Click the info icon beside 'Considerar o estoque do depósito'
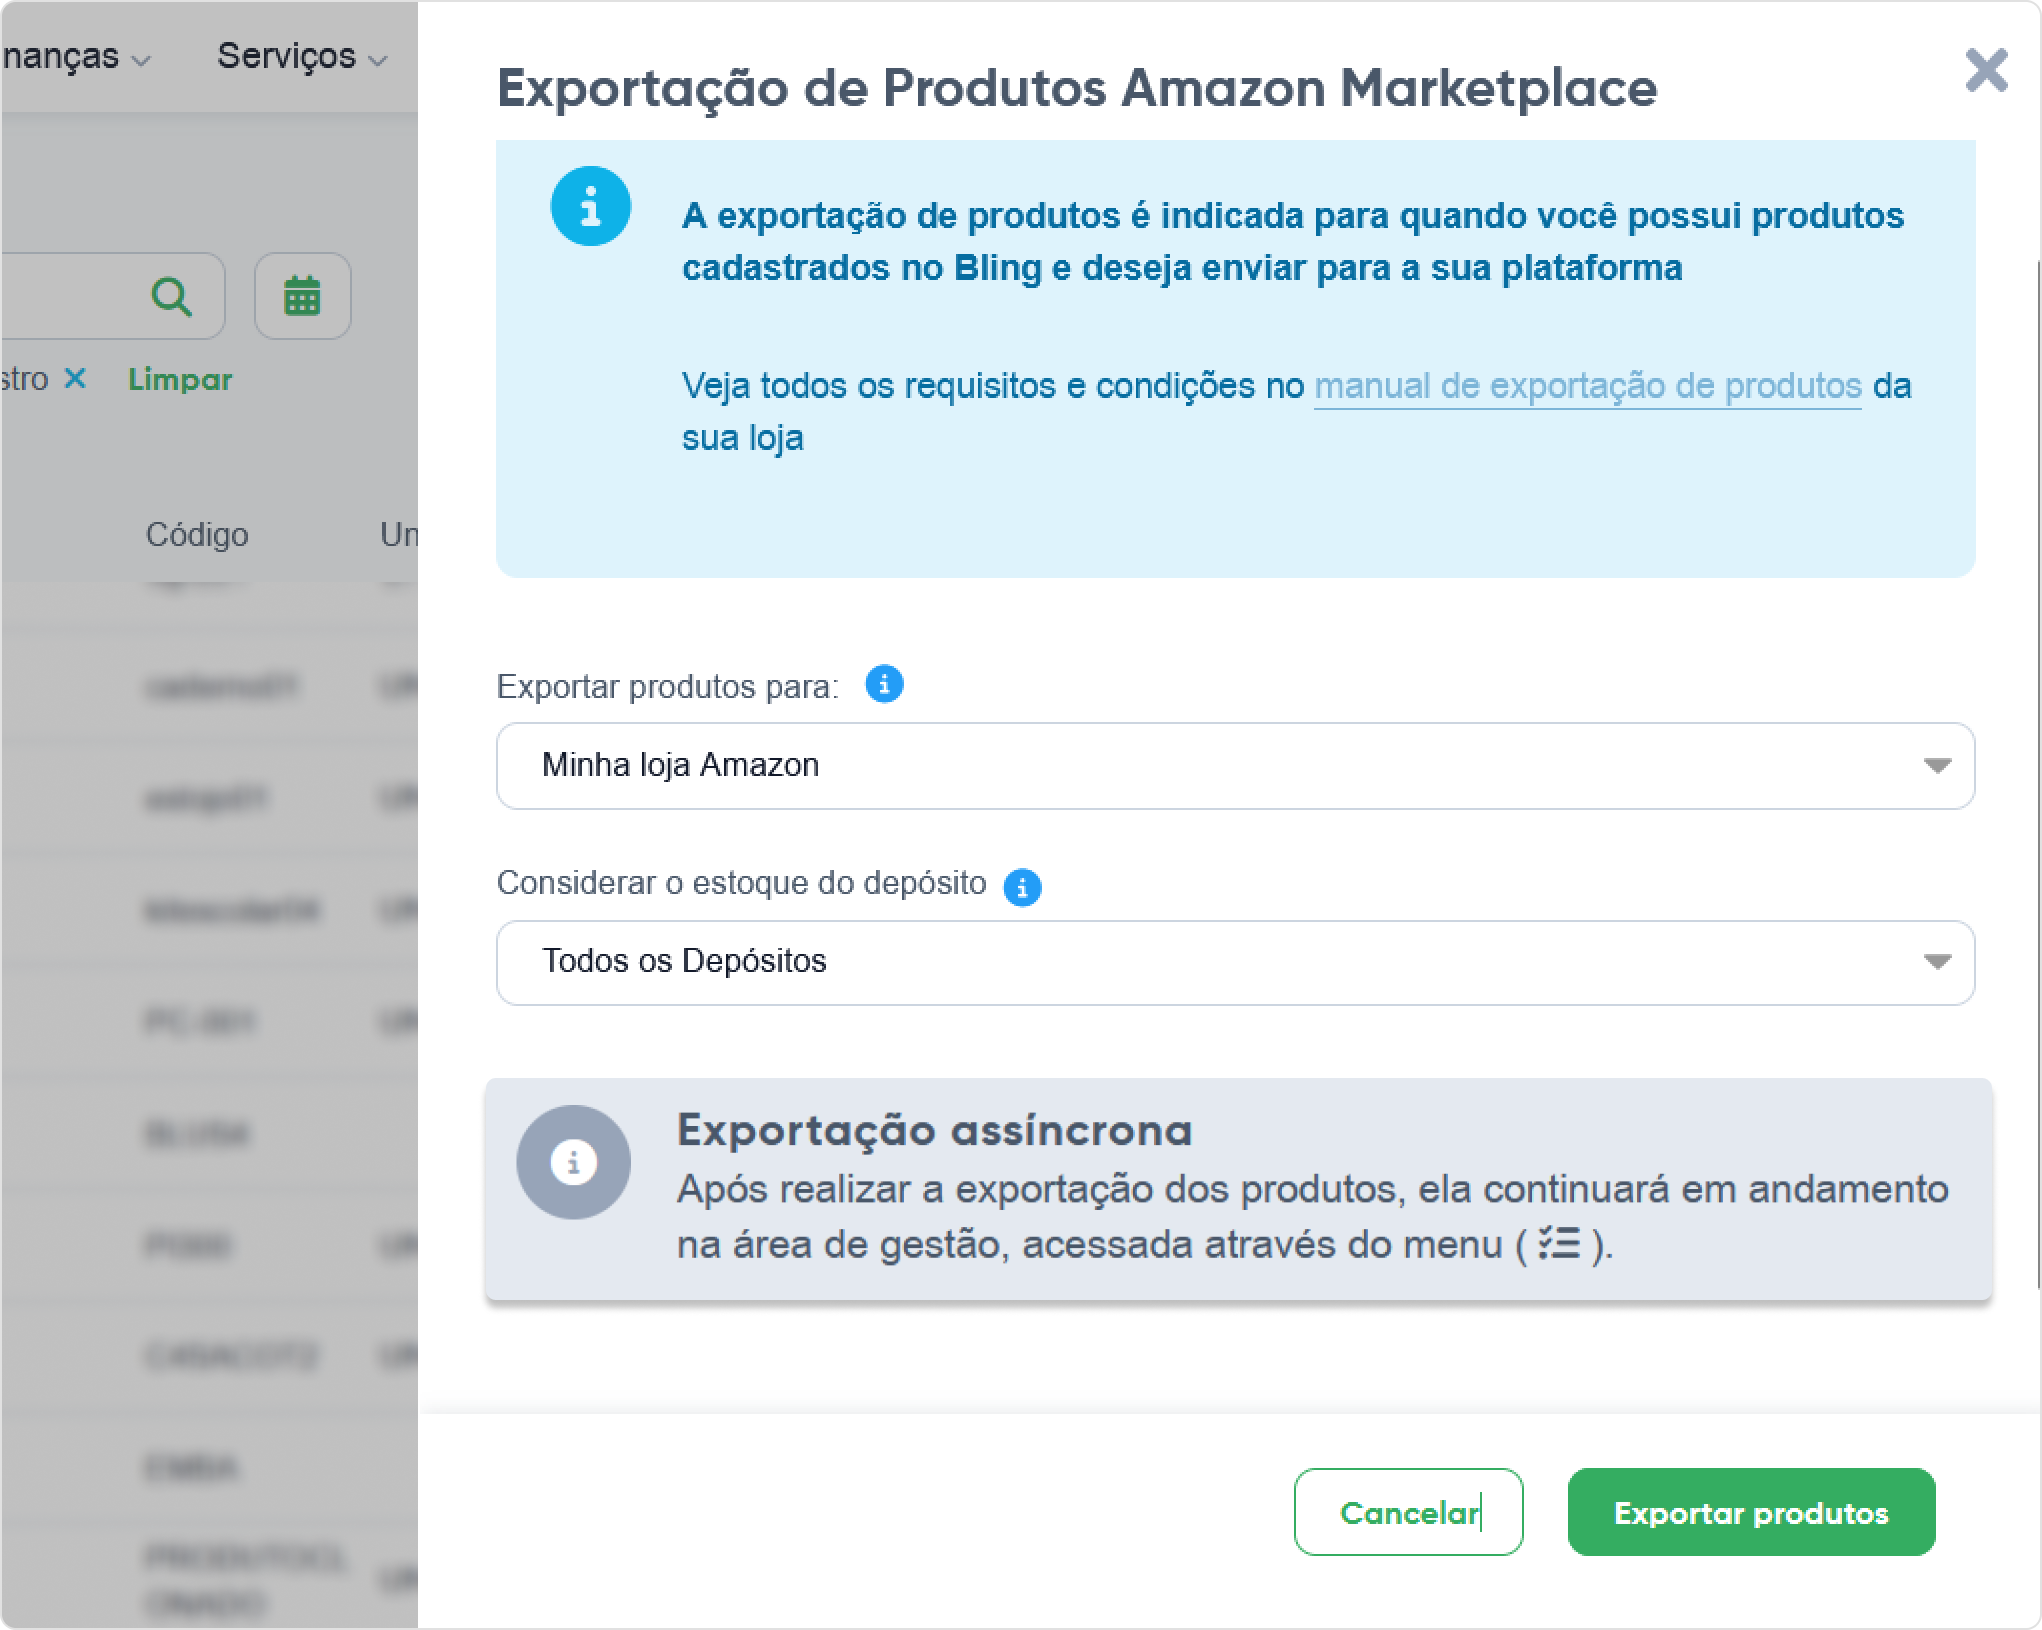 pos(1022,886)
